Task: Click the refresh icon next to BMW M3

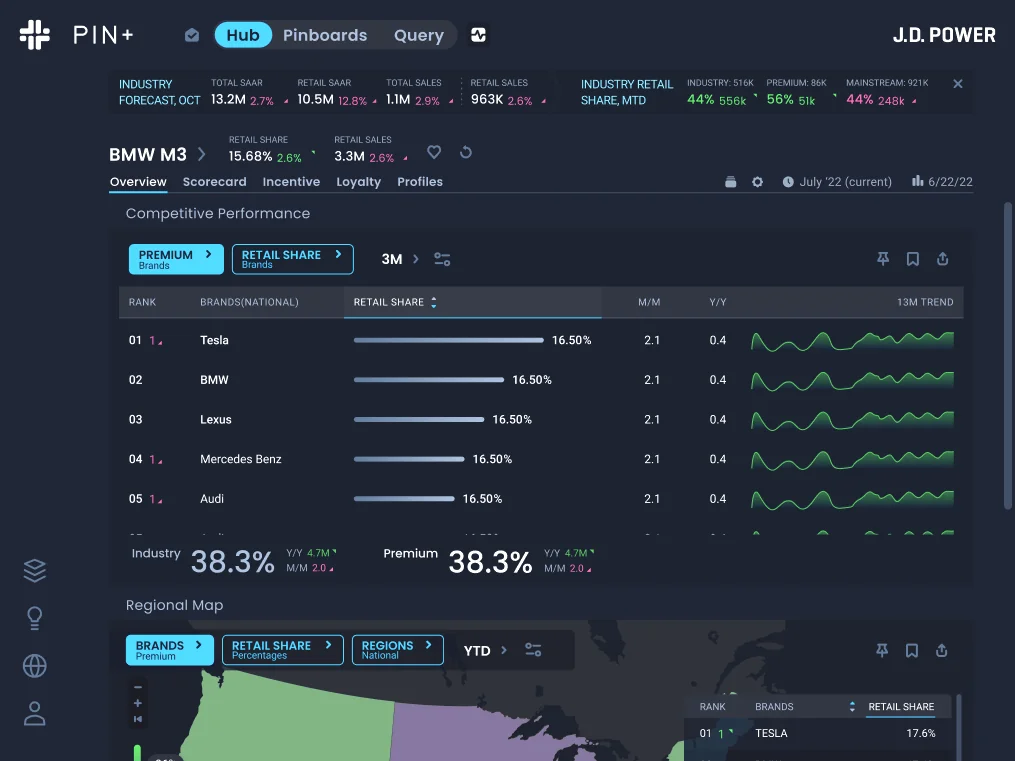Action: point(465,153)
